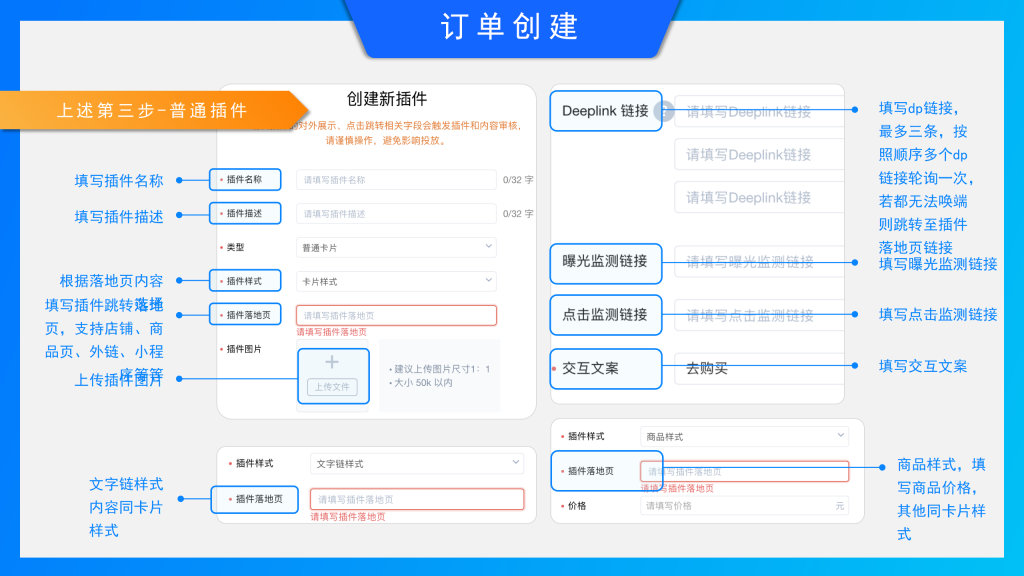Click the 元 unit suffix in the price field
The image size is (1024, 576).
pyautogui.click(x=839, y=506)
